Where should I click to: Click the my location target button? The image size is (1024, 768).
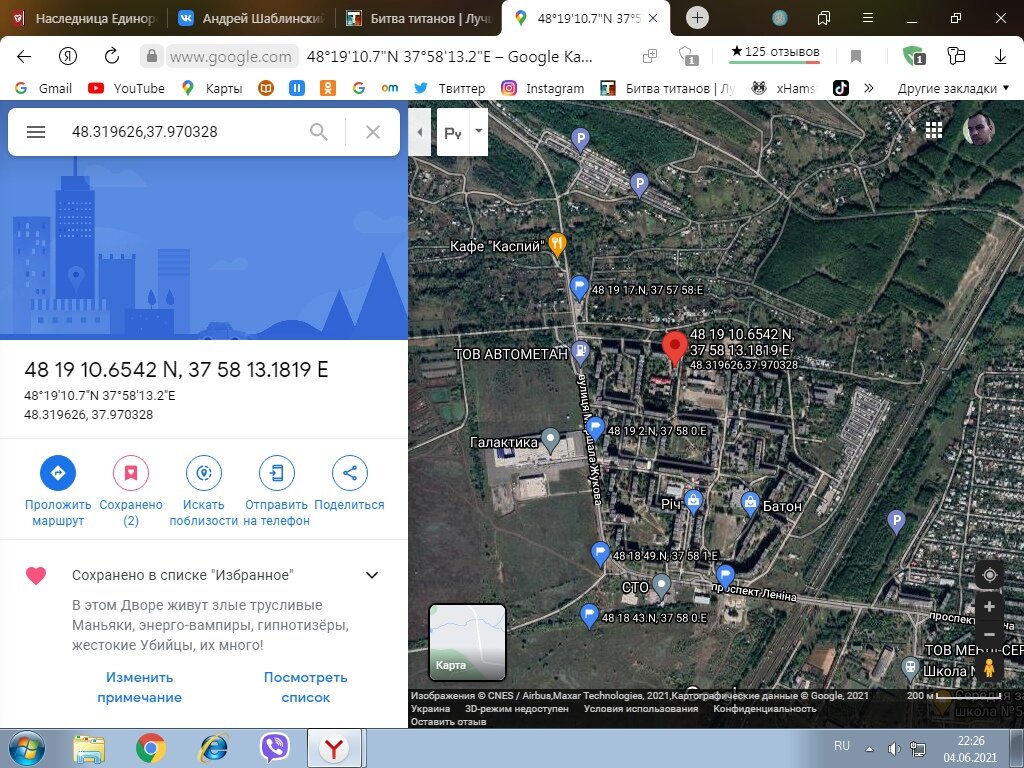(x=989, y=575)
